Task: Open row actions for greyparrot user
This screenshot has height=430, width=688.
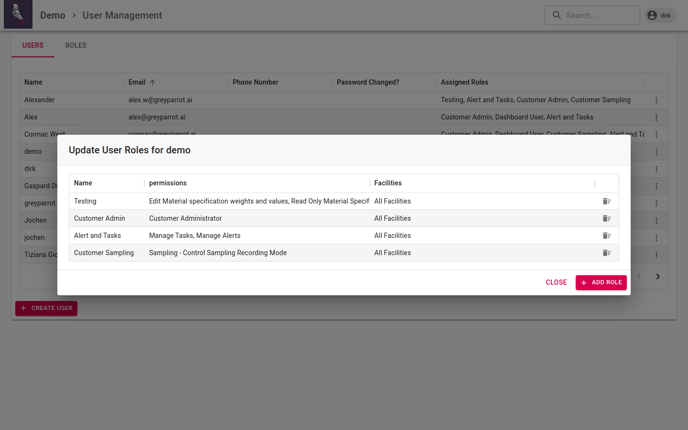Action: click(656, 203)
